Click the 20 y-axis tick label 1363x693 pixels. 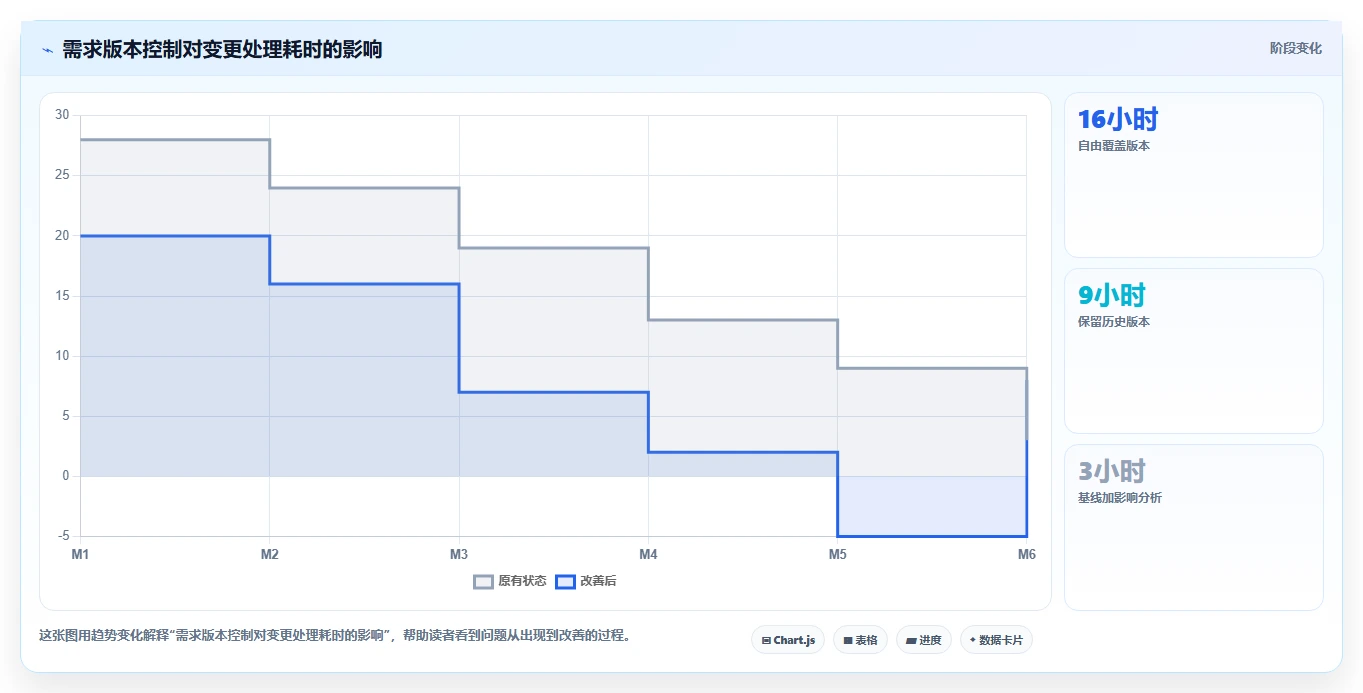pyautogui.click(x=62, y=236)
